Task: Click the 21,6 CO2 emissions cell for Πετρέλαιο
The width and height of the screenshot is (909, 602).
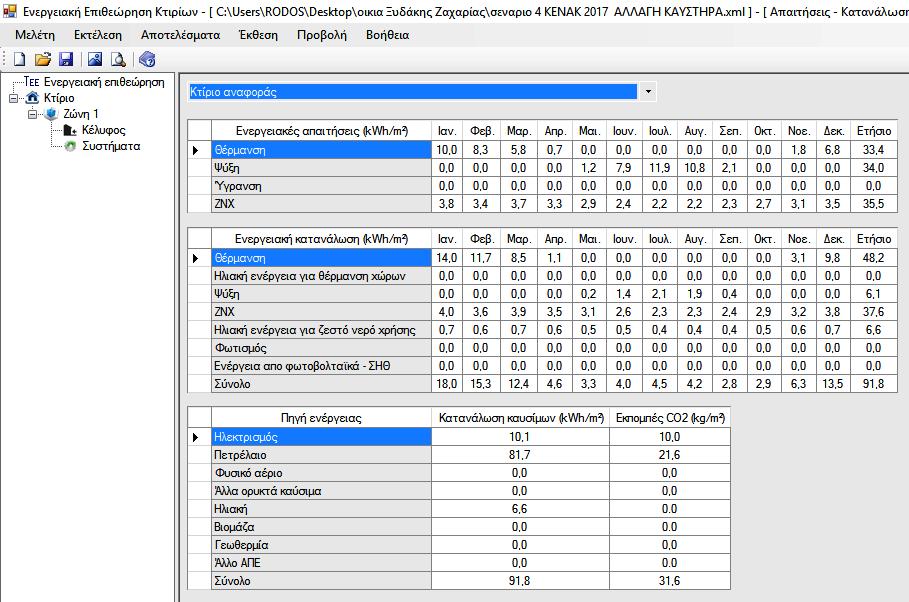Action: click(670, 455)
